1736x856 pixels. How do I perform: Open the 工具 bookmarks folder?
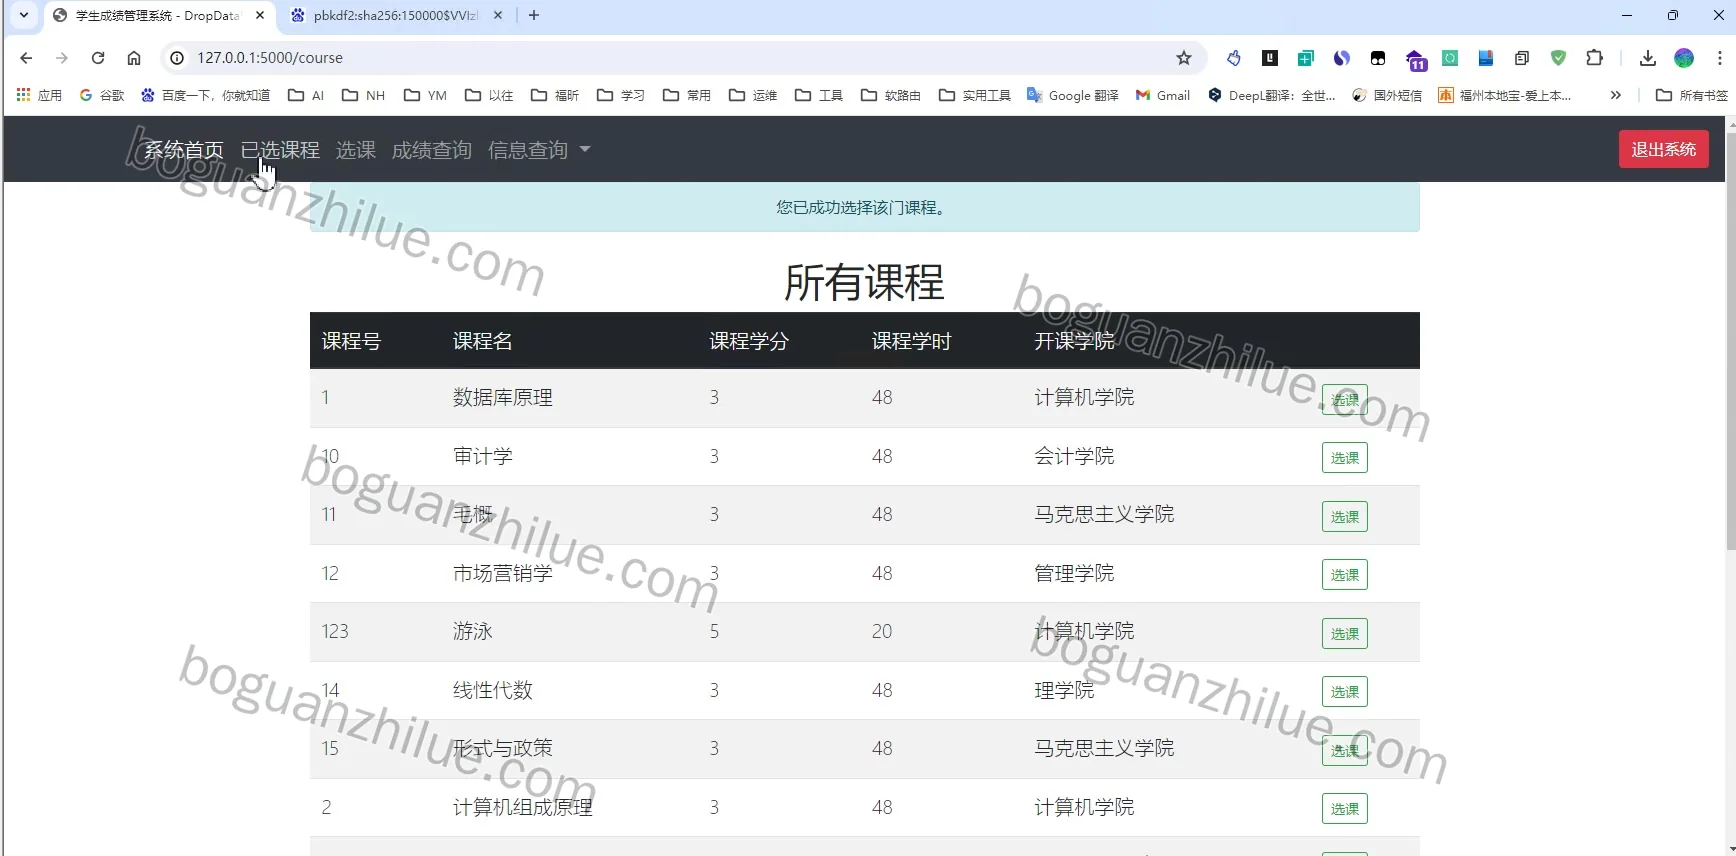click(819, 95)
